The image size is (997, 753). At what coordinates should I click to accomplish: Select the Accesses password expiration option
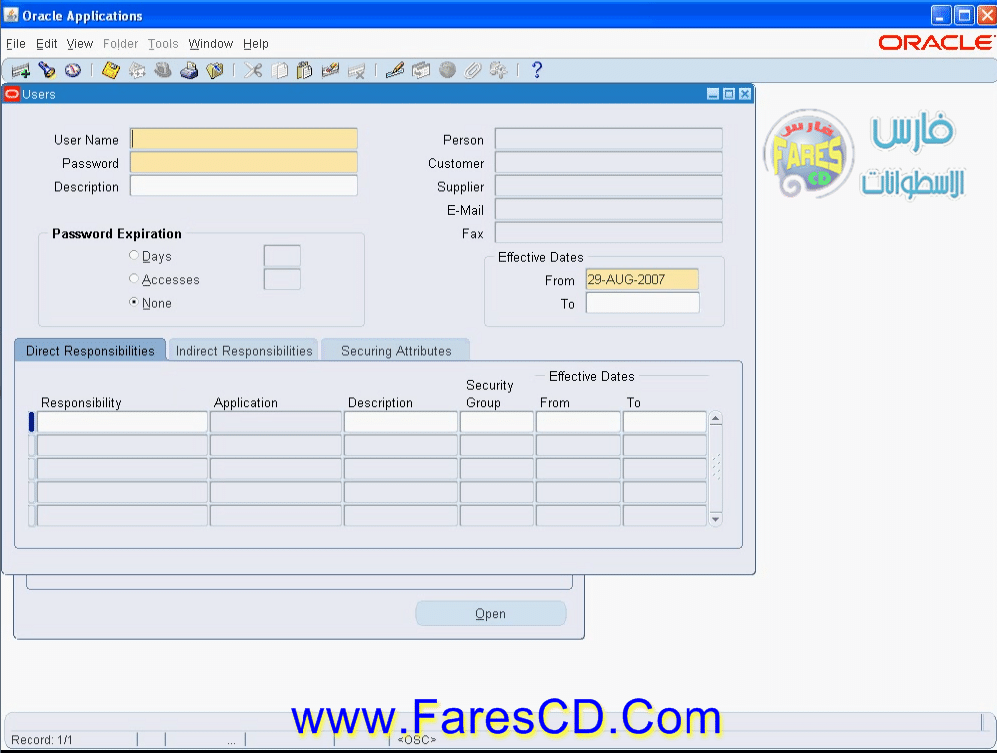(x=134, y=279)
